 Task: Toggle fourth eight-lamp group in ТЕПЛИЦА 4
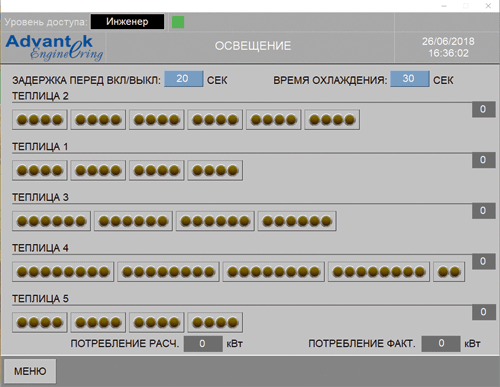pos(379,272)
